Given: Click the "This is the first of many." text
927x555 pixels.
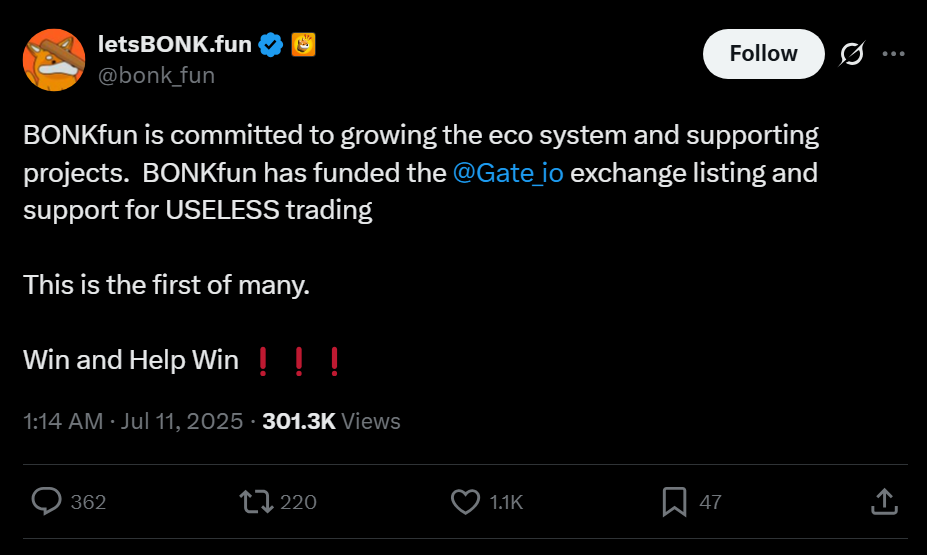Looking at the screenshot, I should pos(167,285).
